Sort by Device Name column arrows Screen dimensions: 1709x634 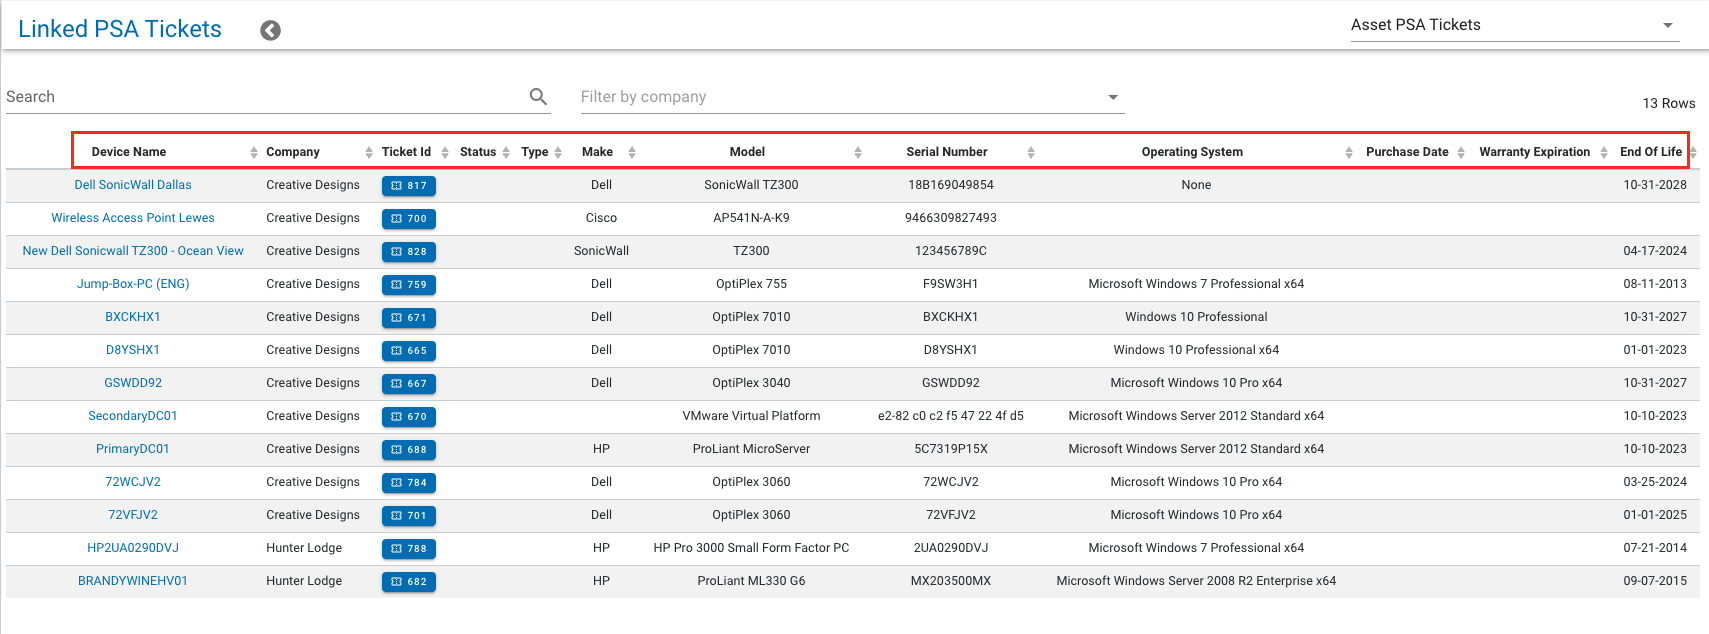[x=254, y=152]
